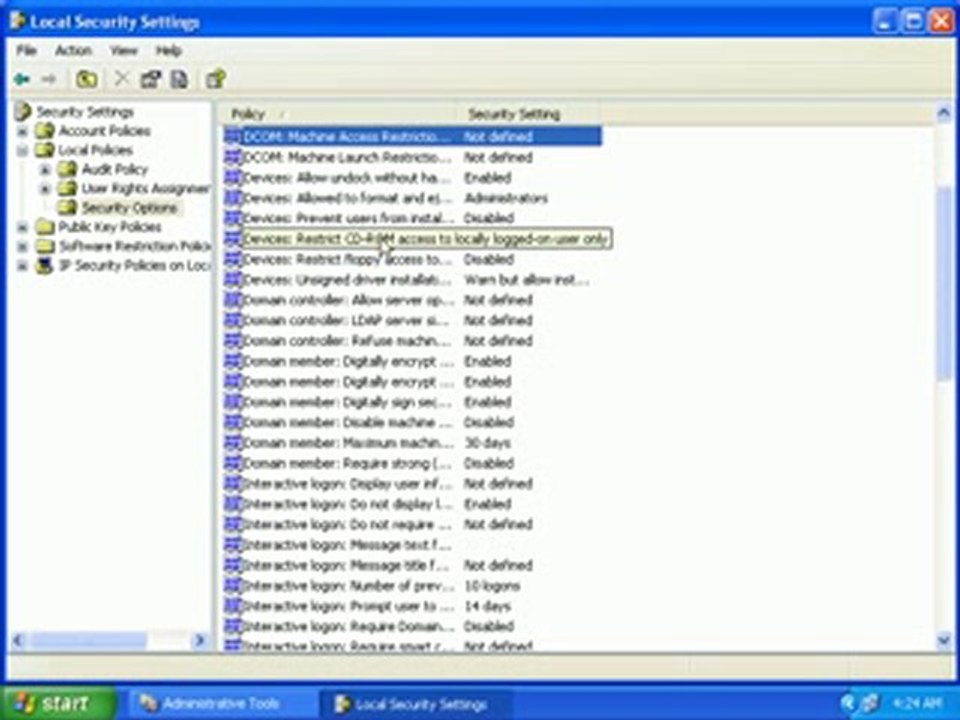The width and height of the screenshot is (960, 720).
Task: Go back with the toolbar back arrow
Action: point(22,79)
